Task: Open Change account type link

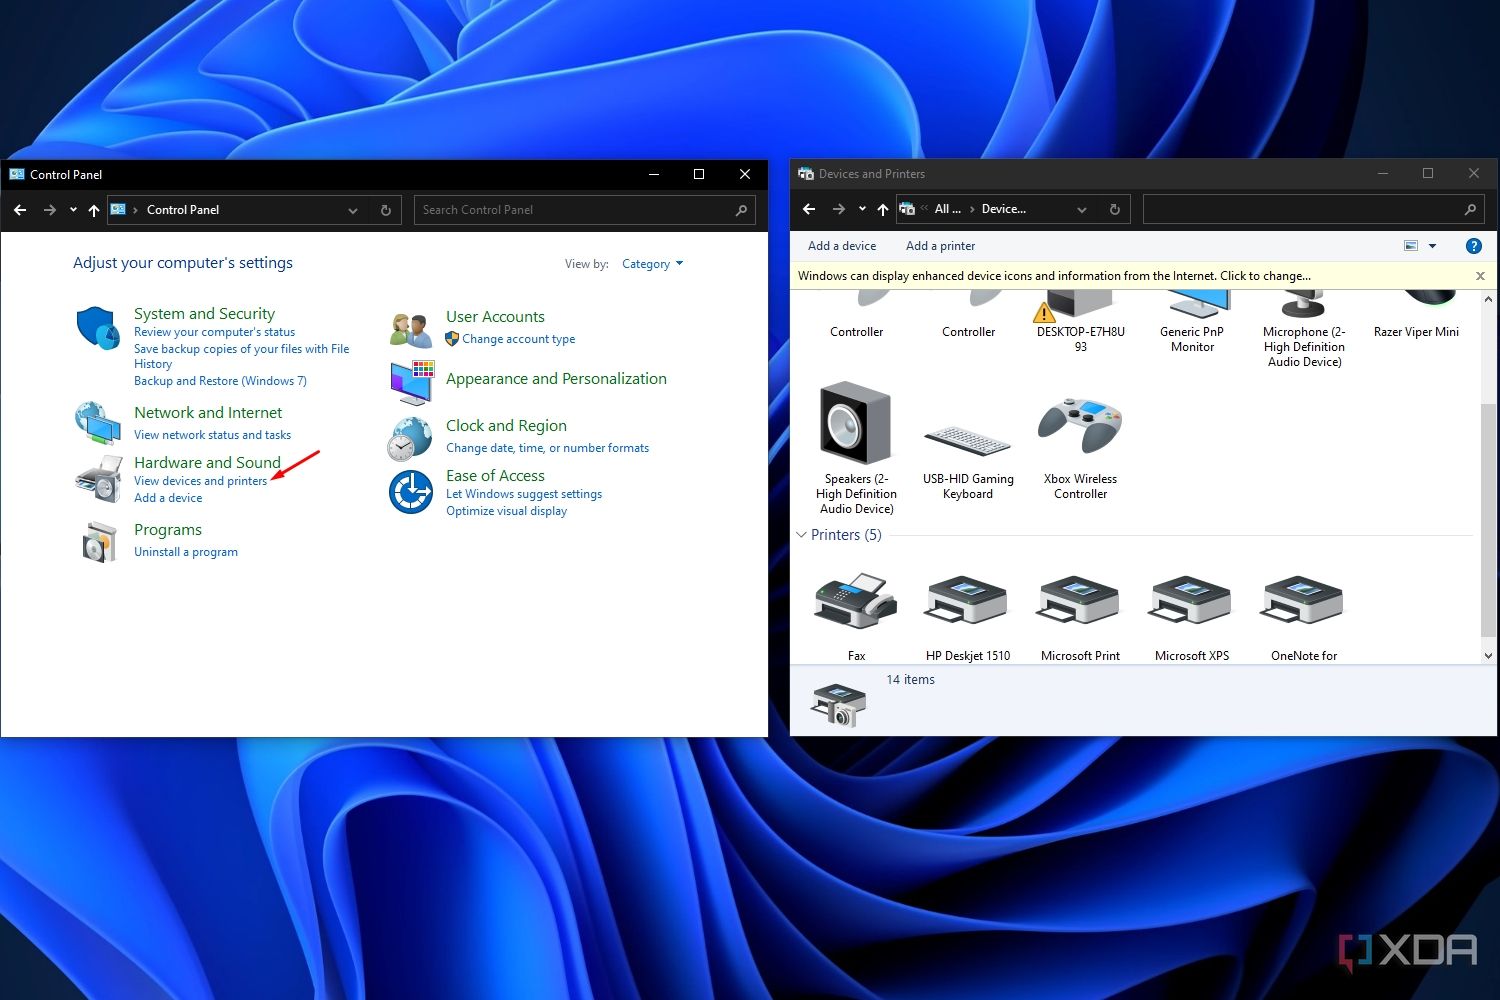Action: [518, 339]
